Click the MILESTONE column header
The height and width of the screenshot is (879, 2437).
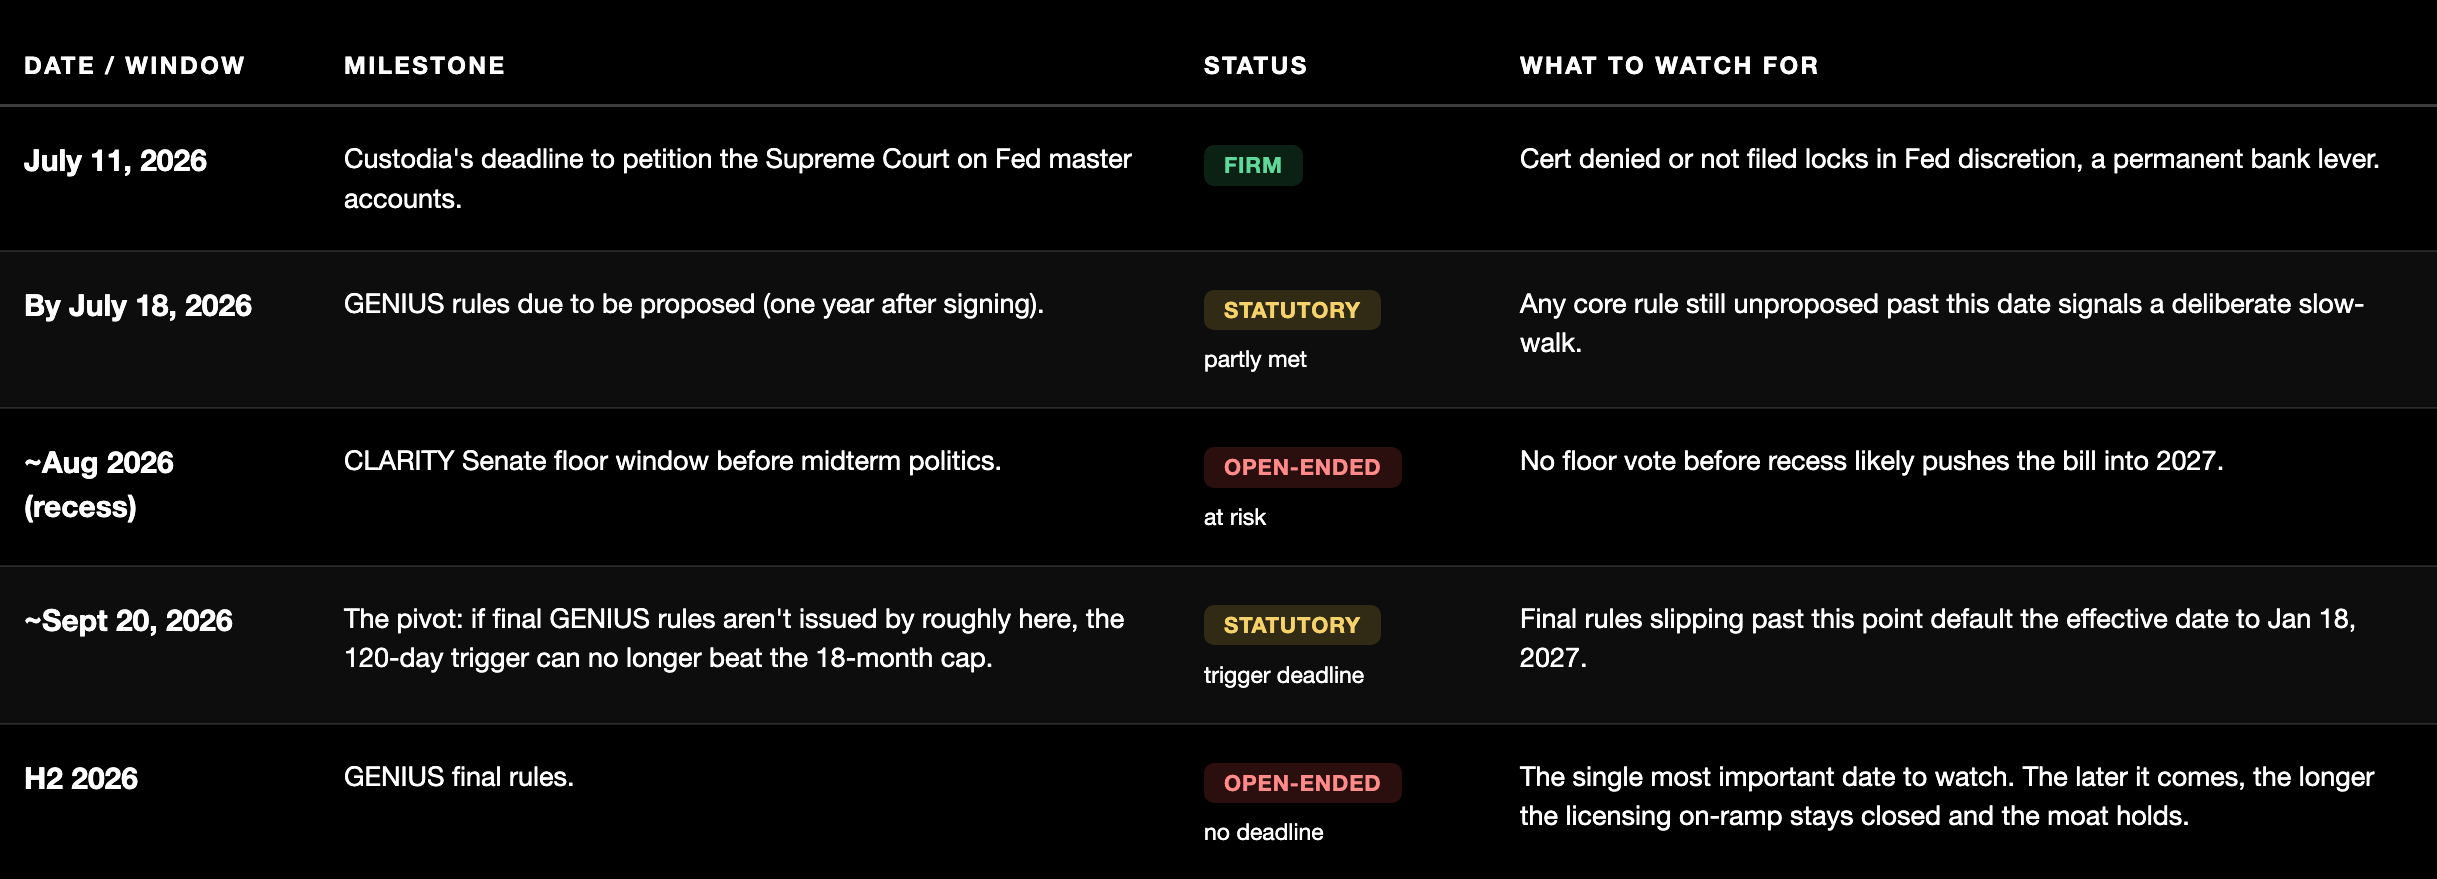tap(424, 66)
